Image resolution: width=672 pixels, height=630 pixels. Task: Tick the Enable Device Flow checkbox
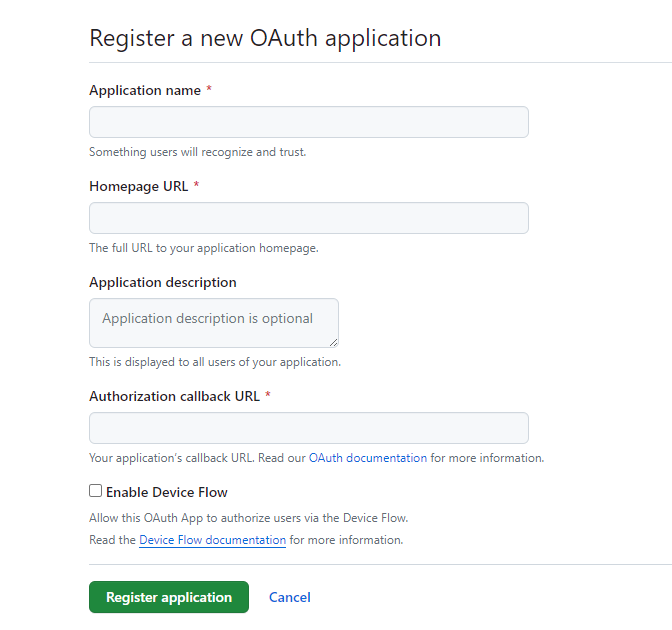(96, 491)
